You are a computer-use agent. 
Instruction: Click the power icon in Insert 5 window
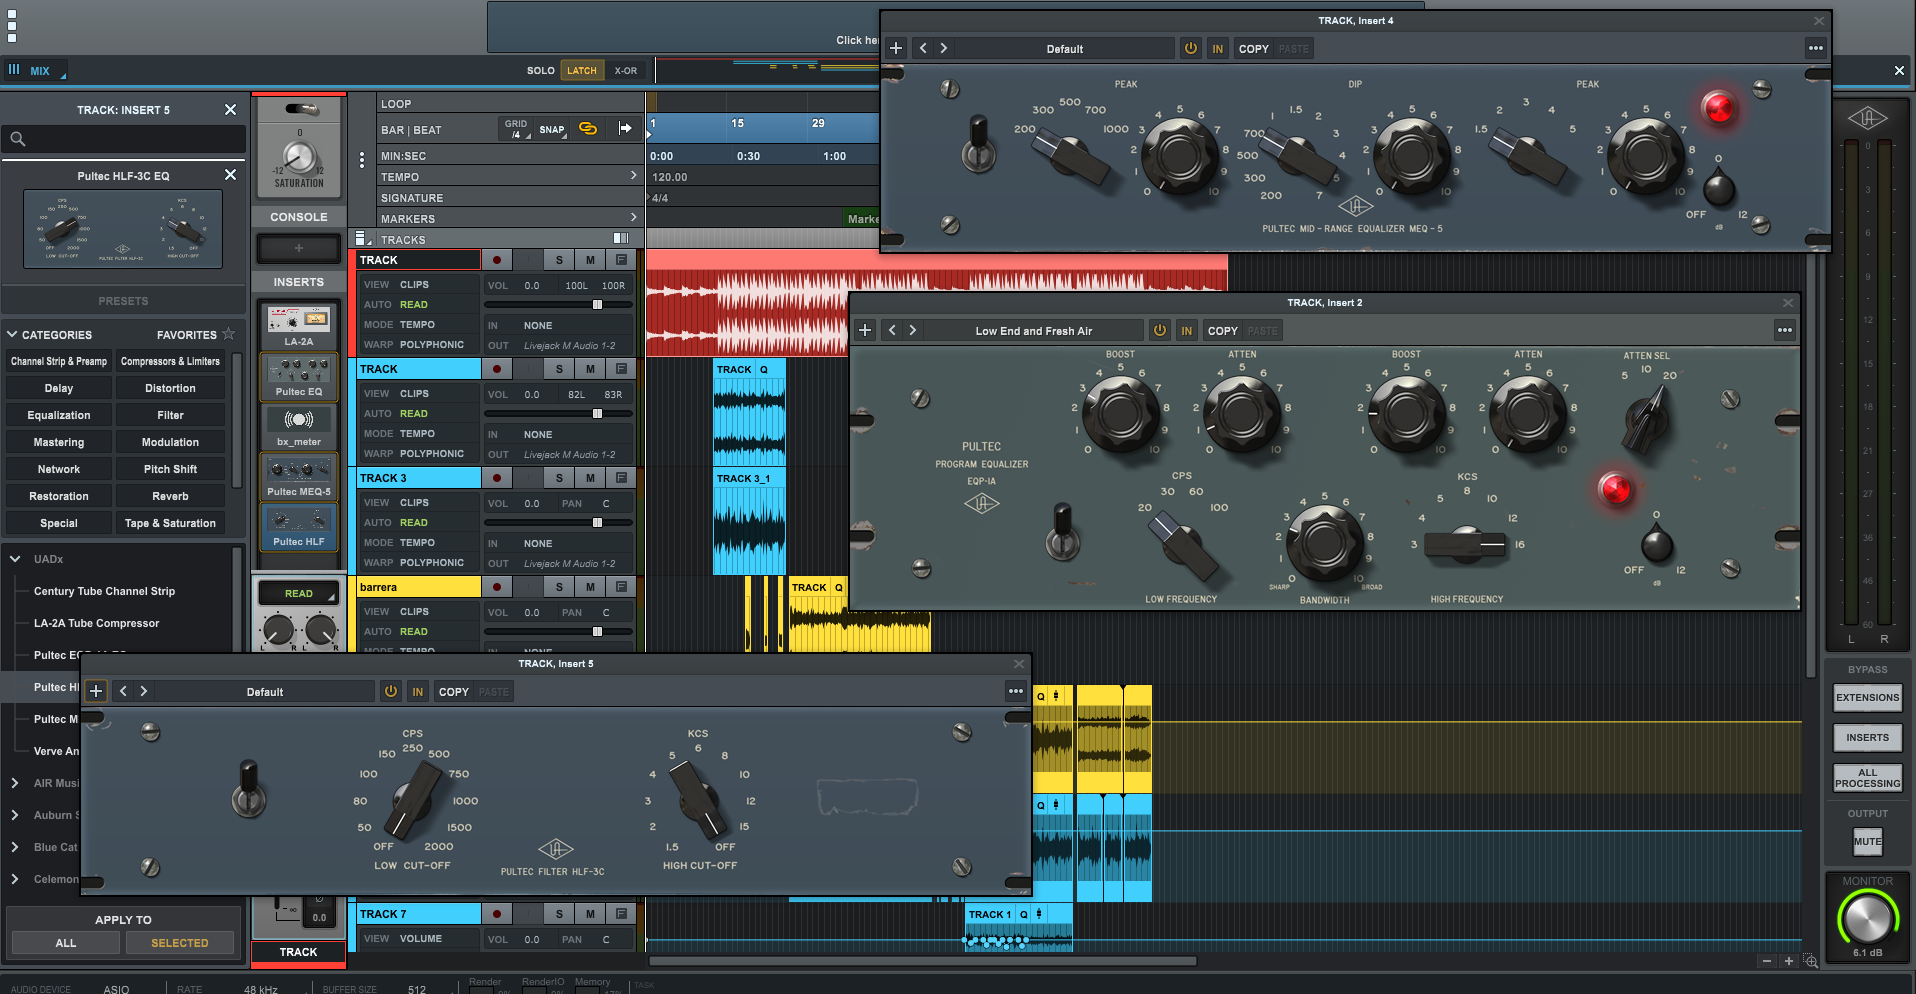click(390, 691)
